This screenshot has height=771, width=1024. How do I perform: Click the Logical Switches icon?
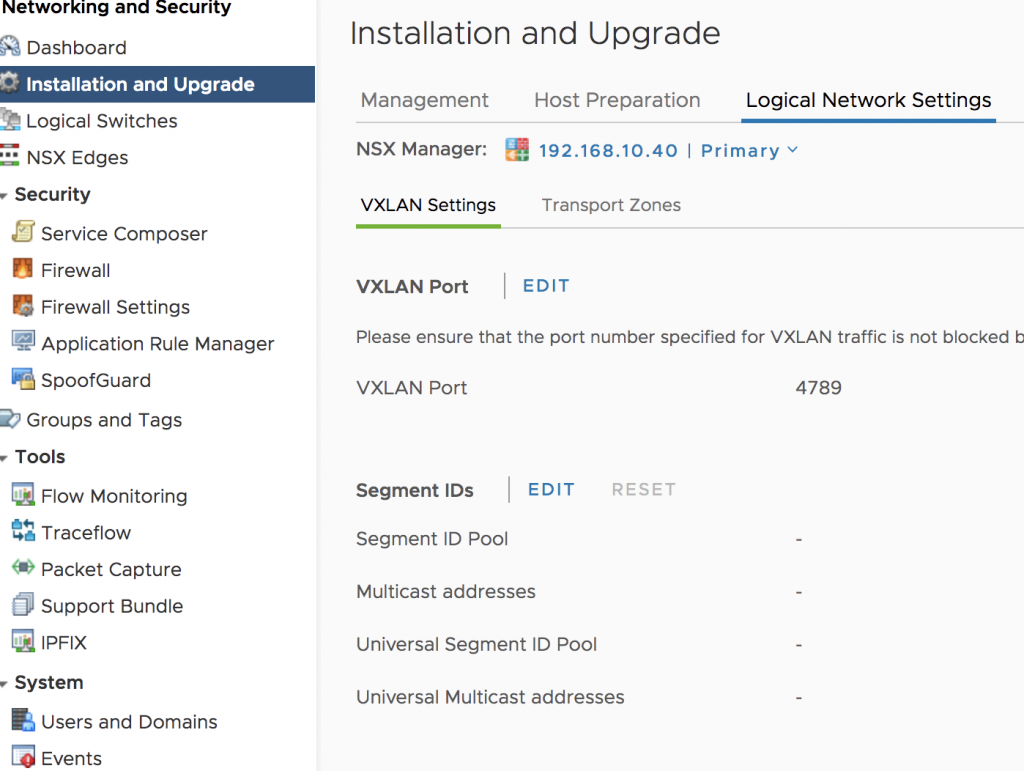10,119
